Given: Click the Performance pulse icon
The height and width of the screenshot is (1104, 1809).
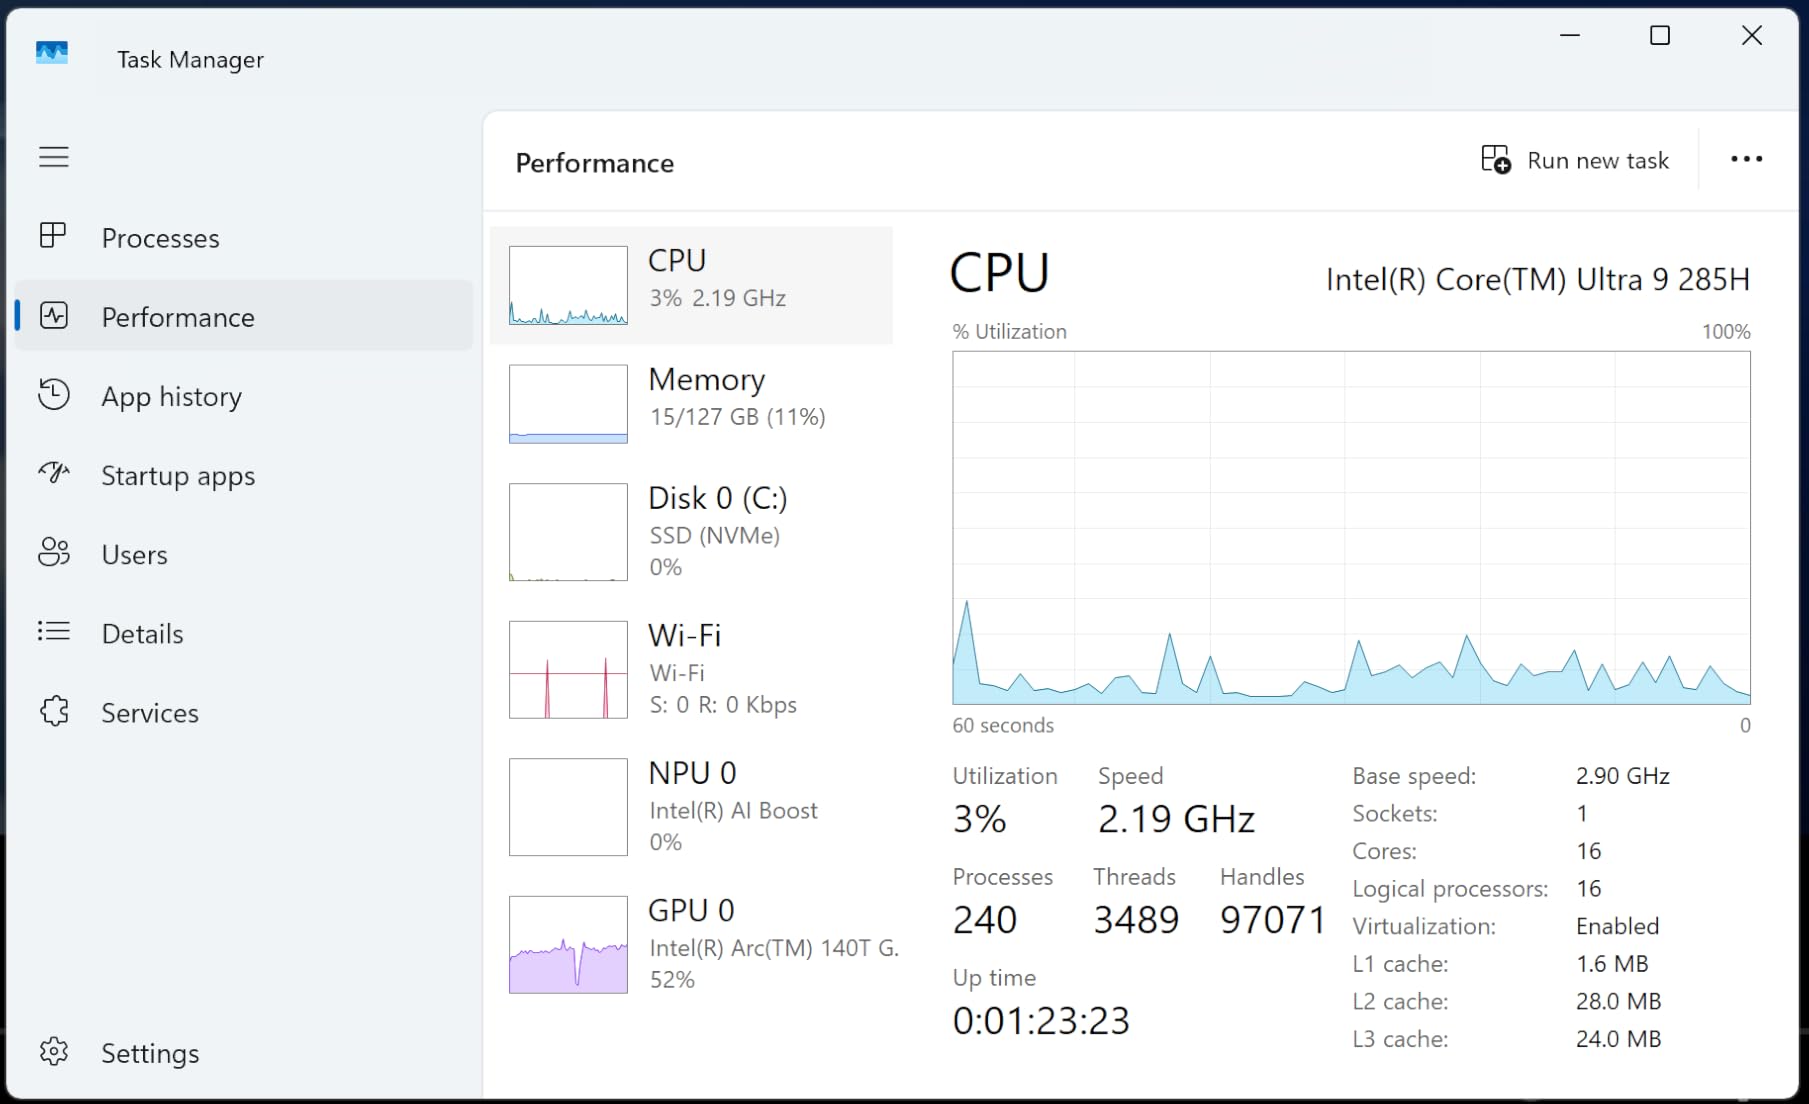Looking at the screenshot, I should 54,316.
